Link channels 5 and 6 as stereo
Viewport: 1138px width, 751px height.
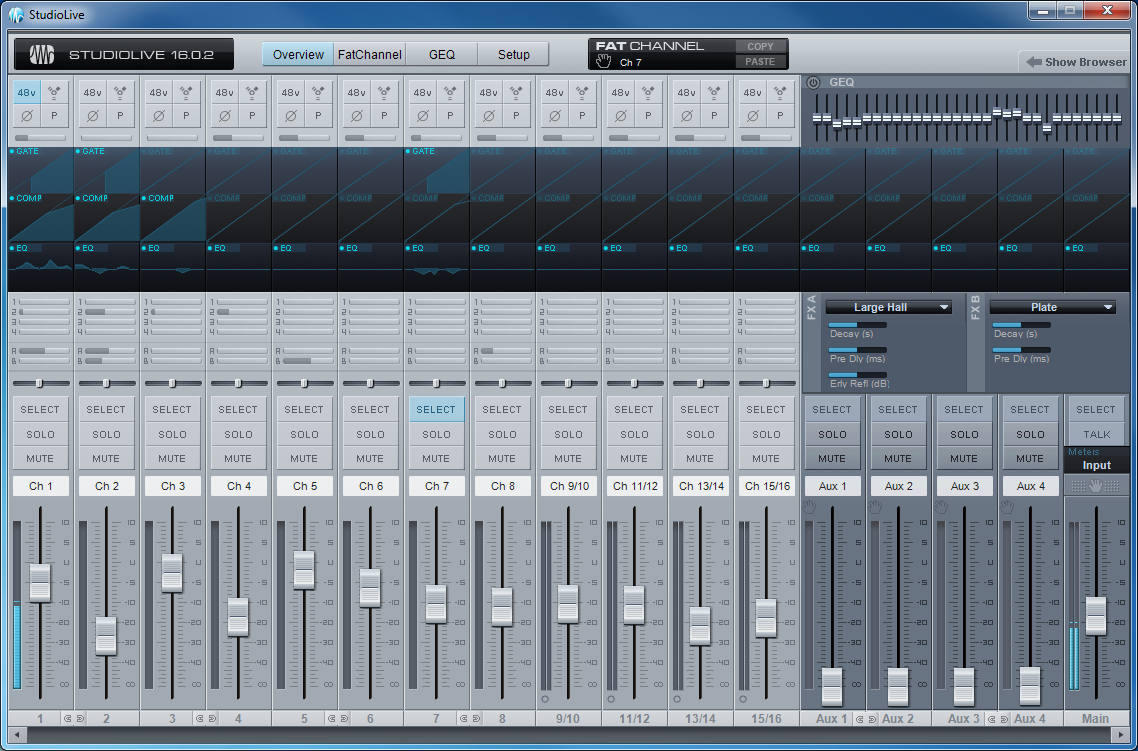tap(338, 718)
